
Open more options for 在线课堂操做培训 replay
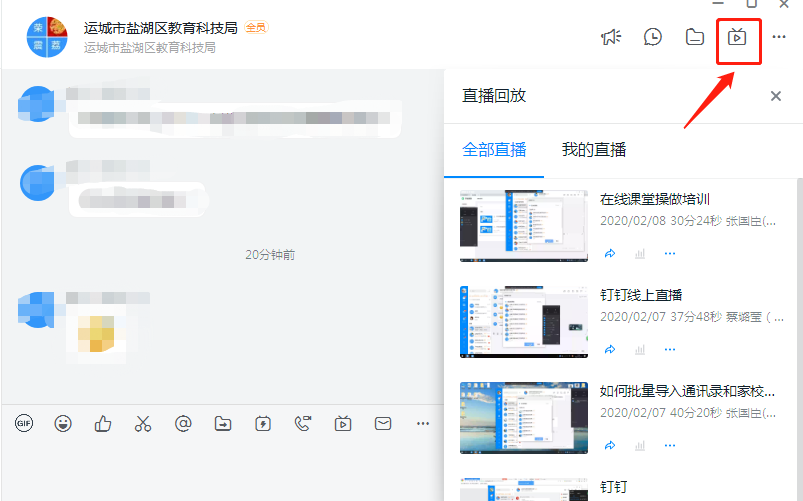point(670,254)
